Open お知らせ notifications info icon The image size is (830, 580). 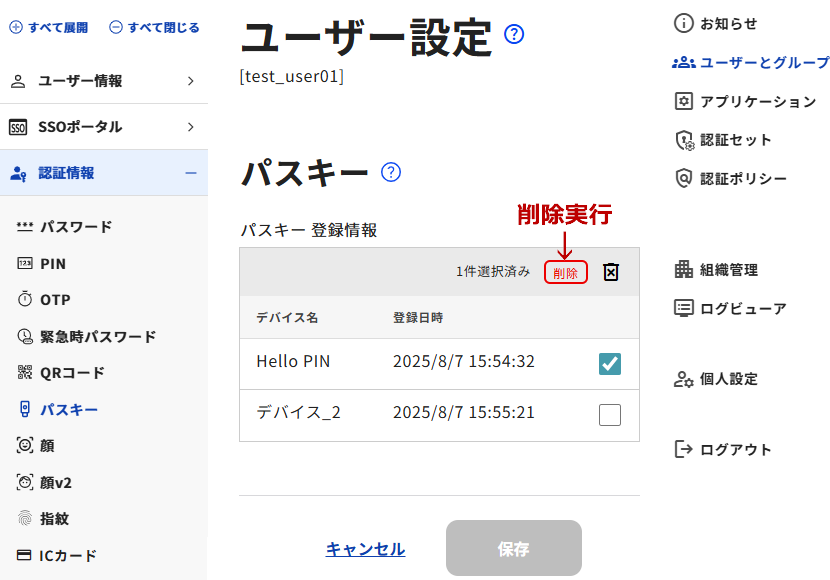click(x=683, y=23)
